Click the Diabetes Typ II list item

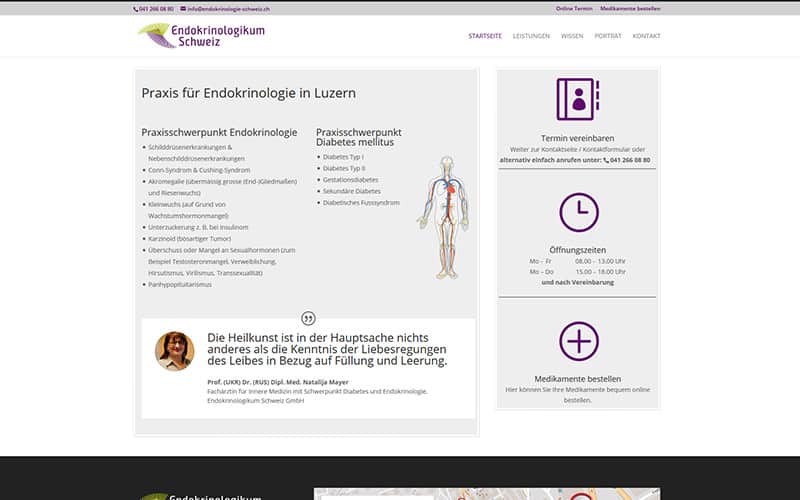click(x=344, y=168)
